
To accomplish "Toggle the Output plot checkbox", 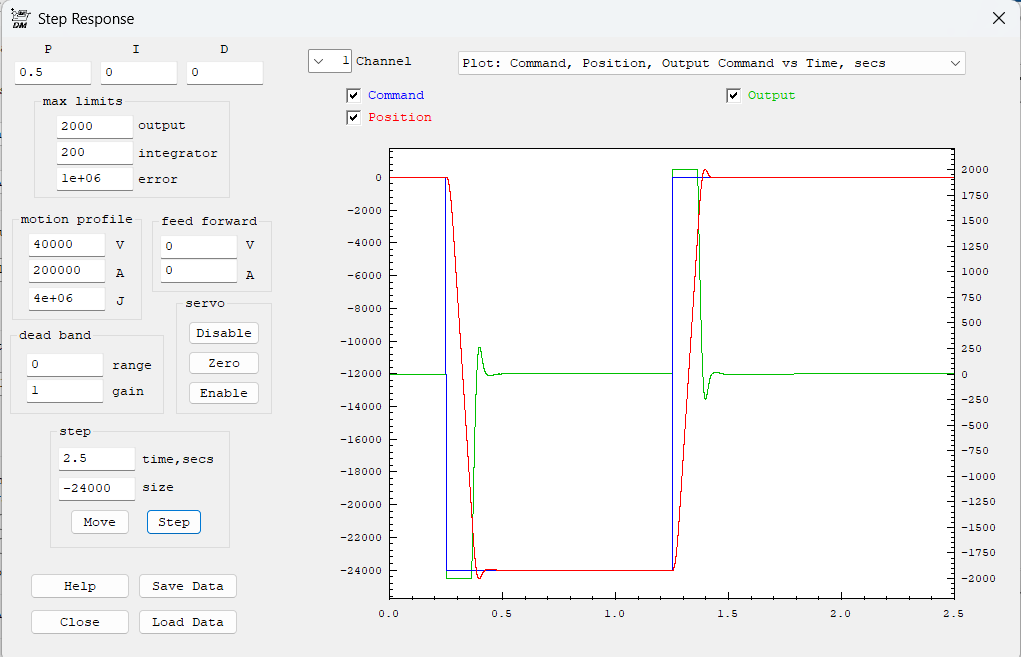I will [x=733, y=95].
